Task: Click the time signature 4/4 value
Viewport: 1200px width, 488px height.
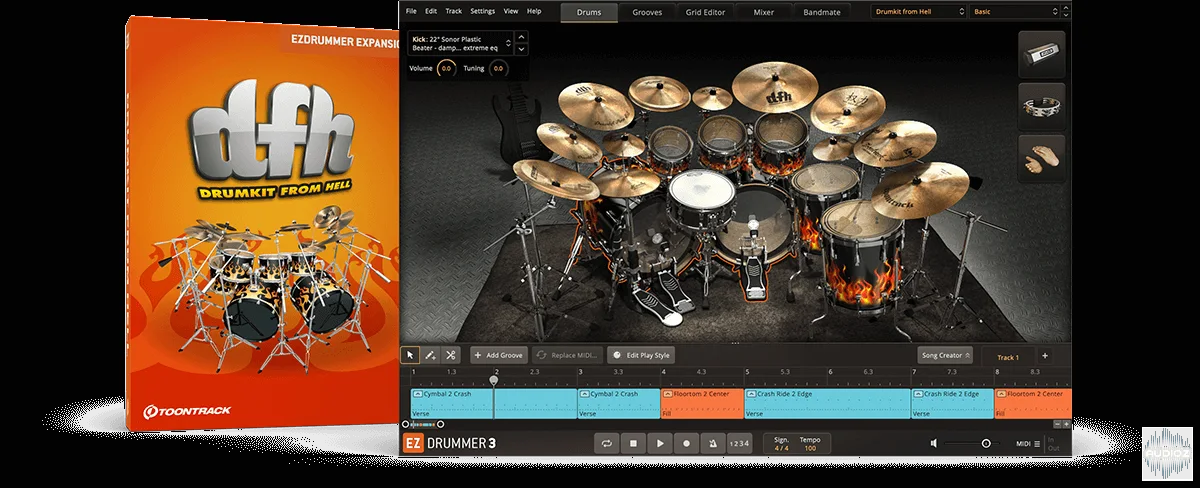Action: pyautogui.click(x=781, y=447)
